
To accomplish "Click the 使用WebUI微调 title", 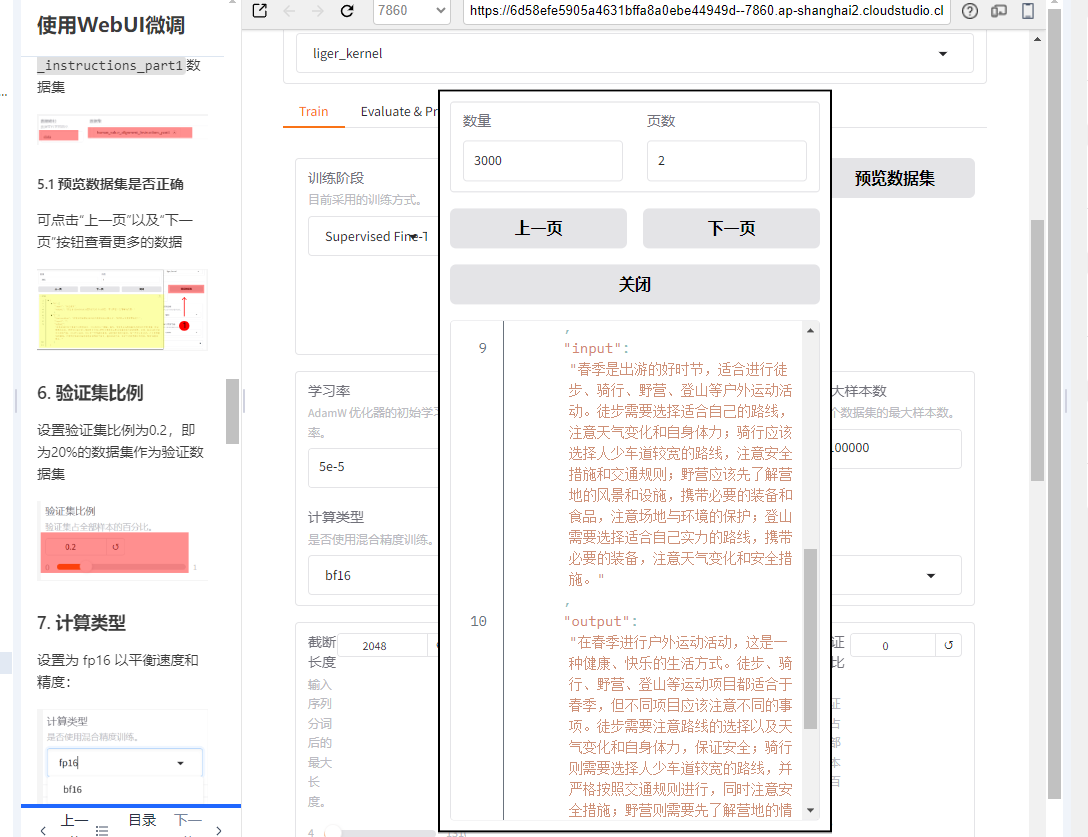I will [111, 26].
